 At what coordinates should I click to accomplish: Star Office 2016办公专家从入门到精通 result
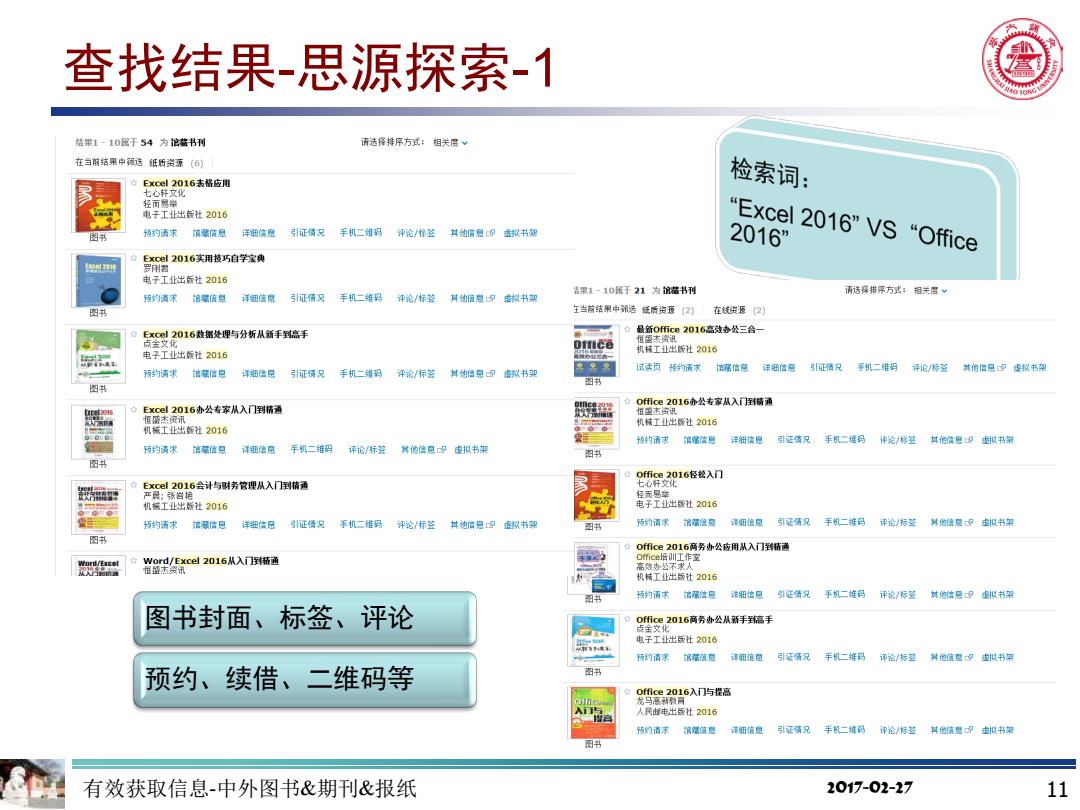627,402
